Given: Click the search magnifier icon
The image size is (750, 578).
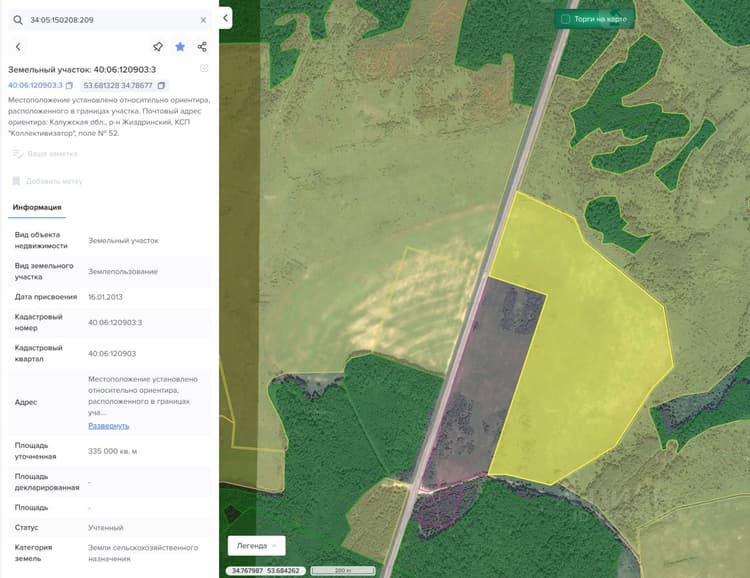Looking at the screenshot, I should tap(18, 20).
